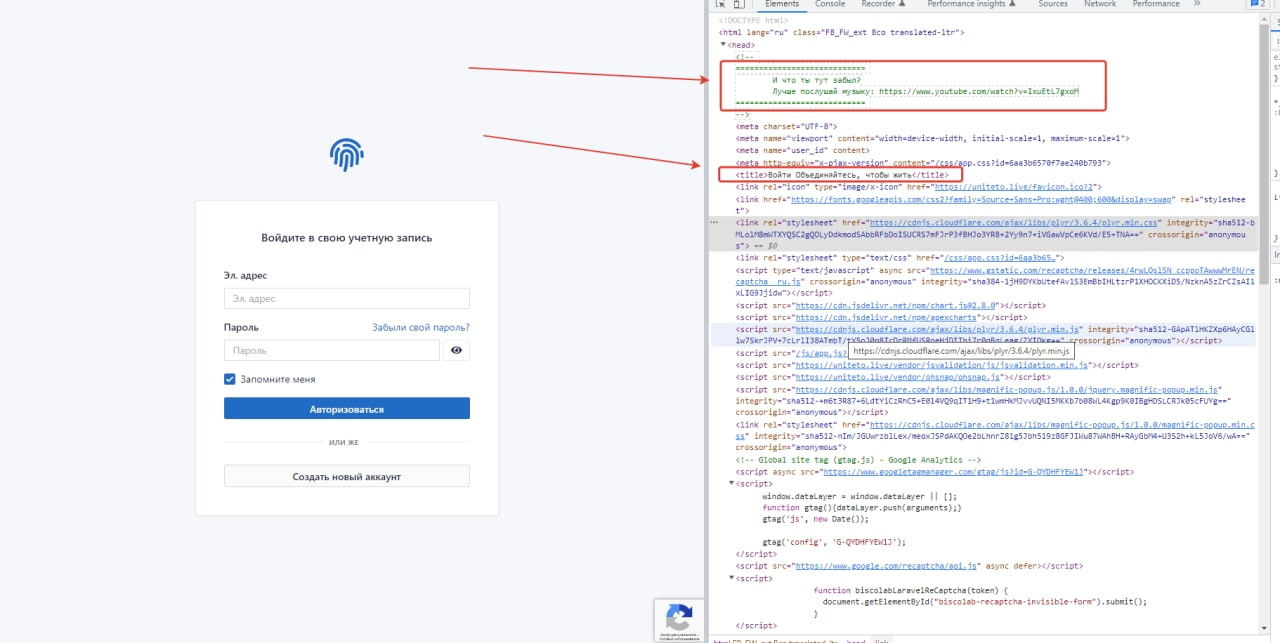
Task: Open the jsvalidation.min.js script link
Action: [942, 365]
